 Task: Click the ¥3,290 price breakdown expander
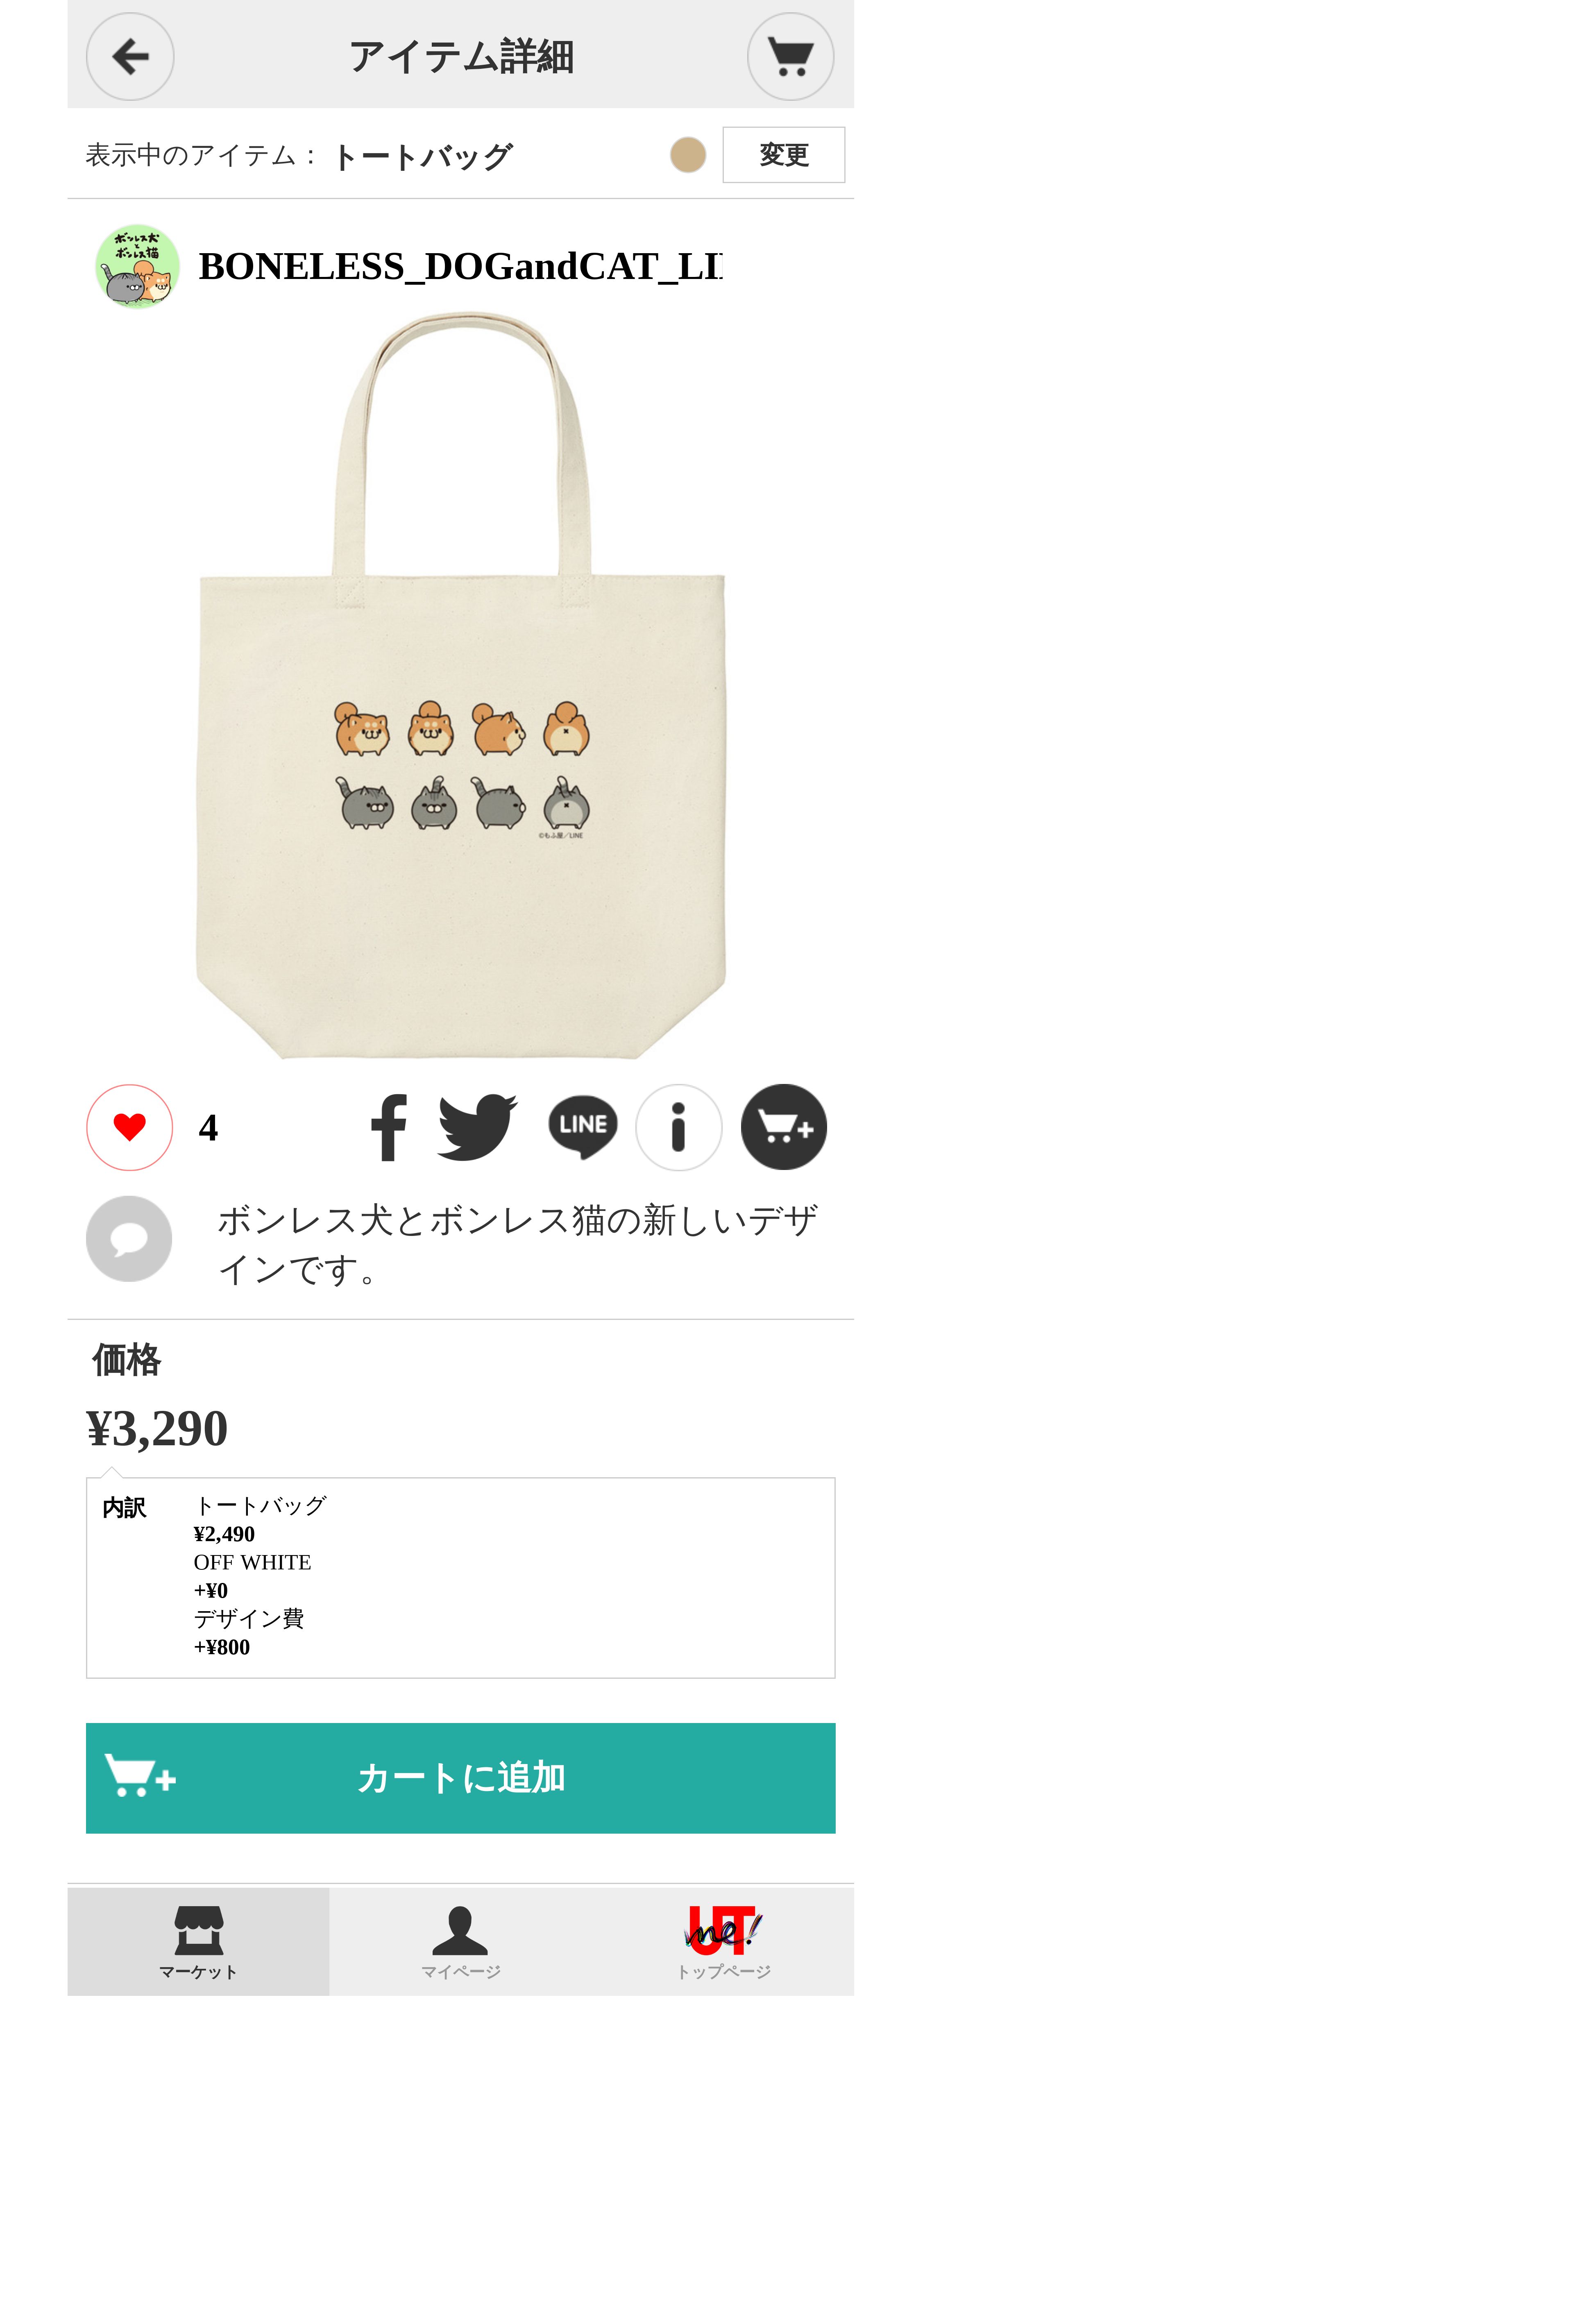[157, 1428]
